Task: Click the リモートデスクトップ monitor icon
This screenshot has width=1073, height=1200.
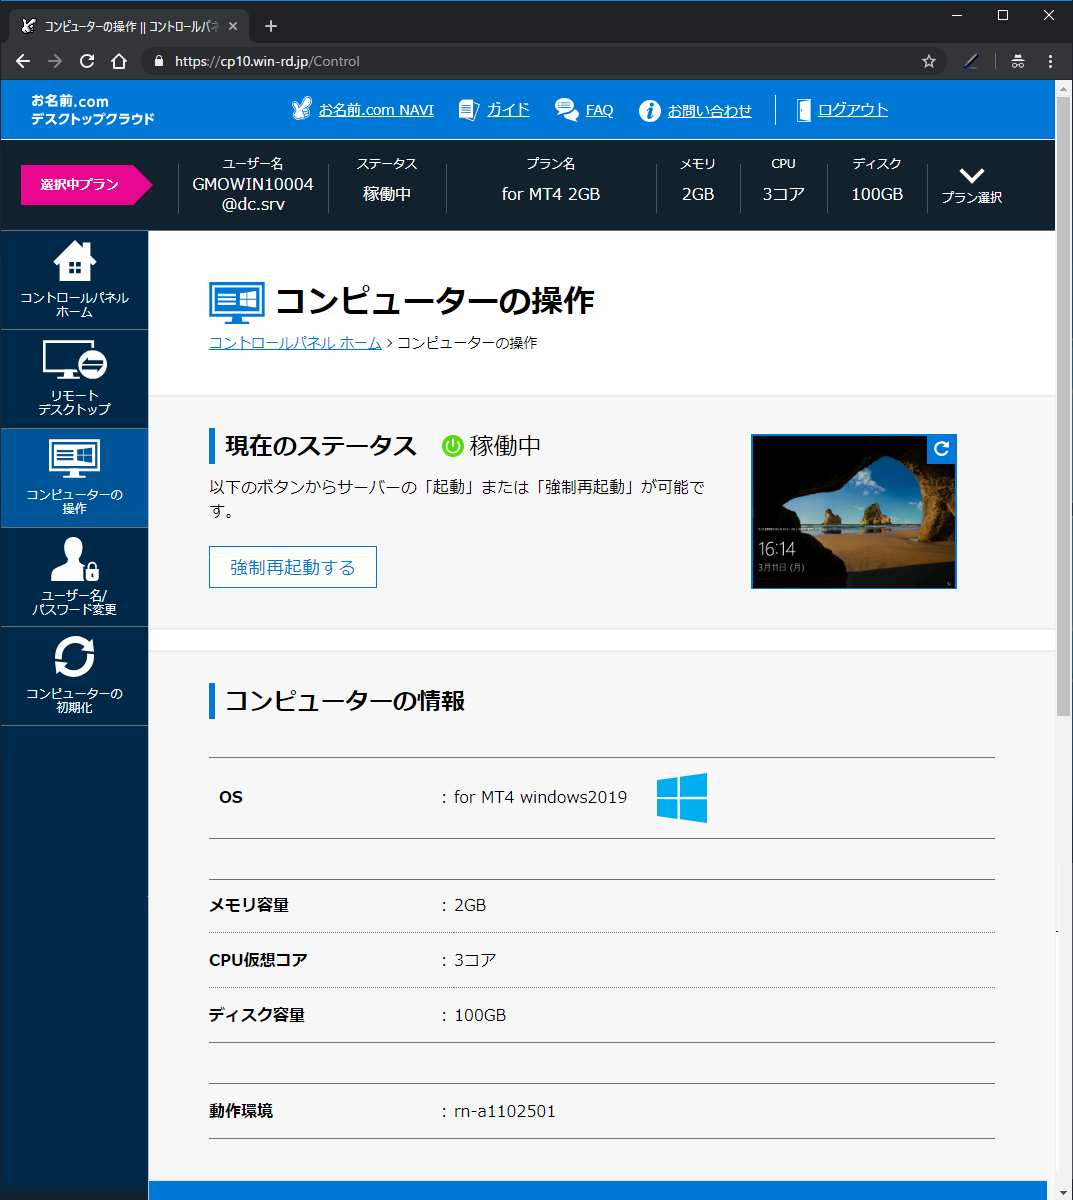Action: 74,360
